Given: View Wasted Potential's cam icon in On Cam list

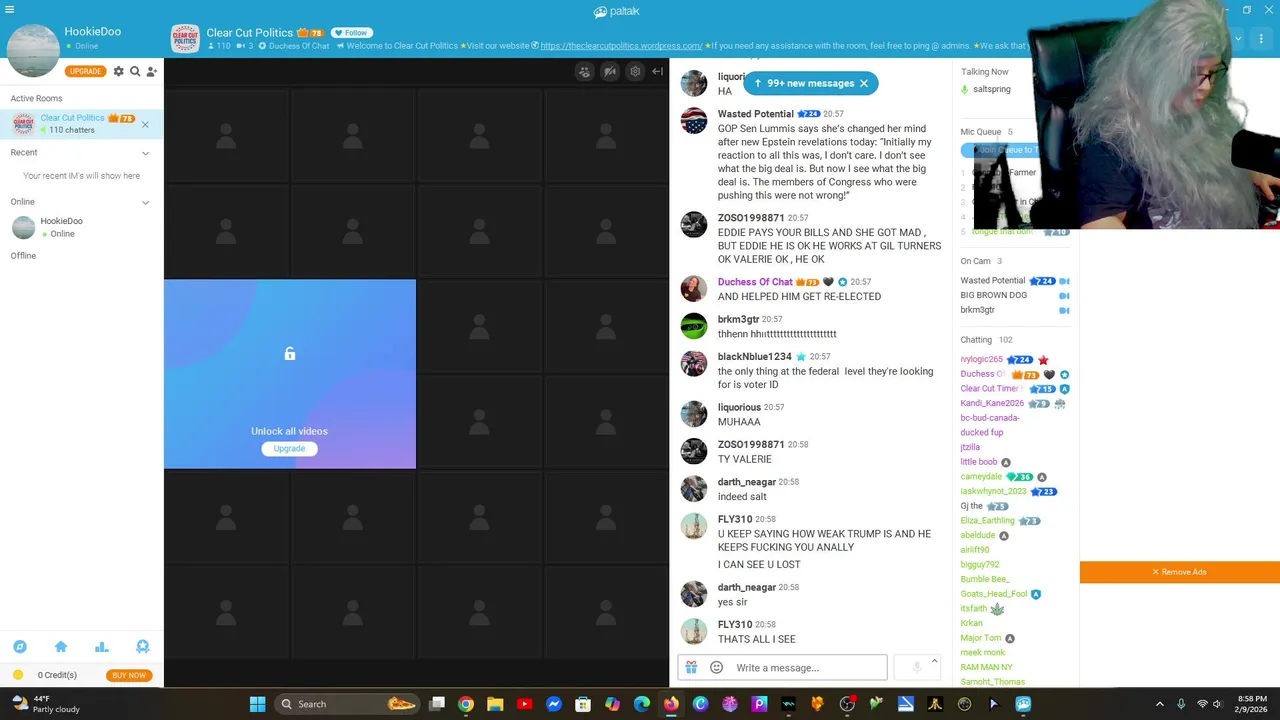Looking at the screenshot, I should click(x=1064, y=281).
